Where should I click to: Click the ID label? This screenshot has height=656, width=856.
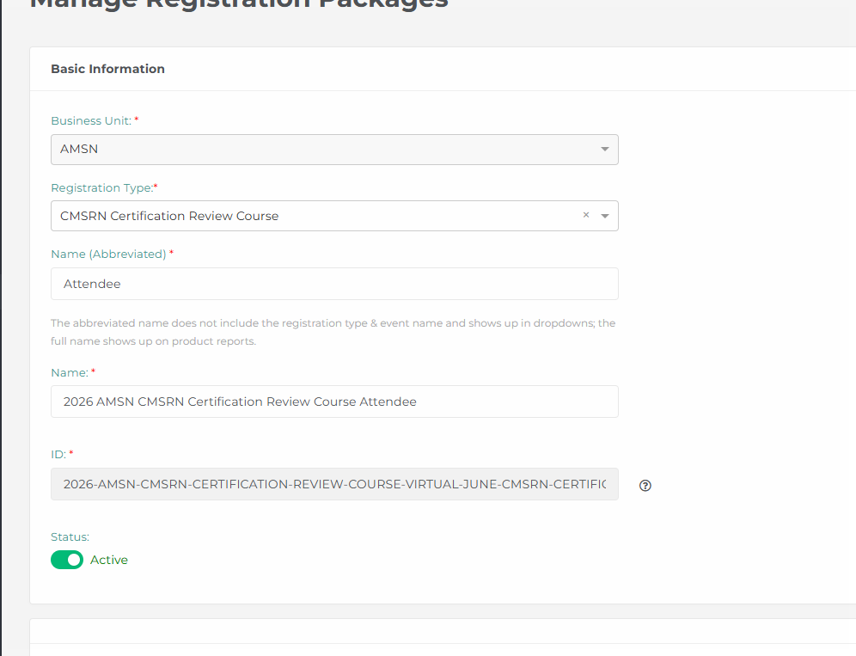(x=58, y=454)
